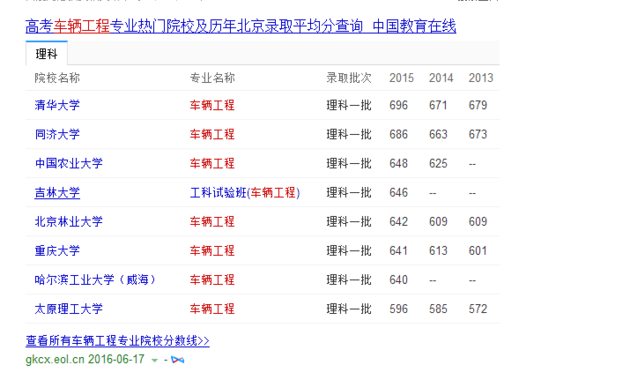Click the 2013 column header
The image size is (630, 380).
pos(481,78)
